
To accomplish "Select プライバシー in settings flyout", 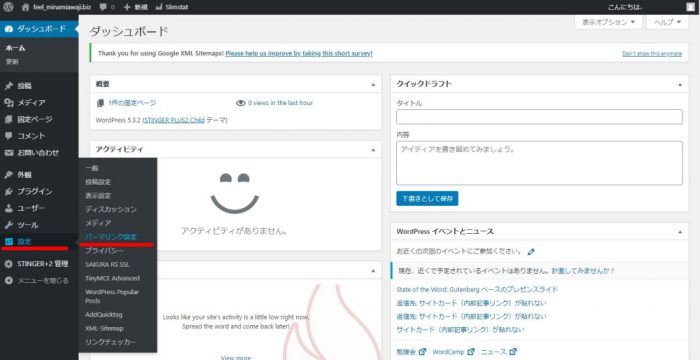I will tap(104, 251).
